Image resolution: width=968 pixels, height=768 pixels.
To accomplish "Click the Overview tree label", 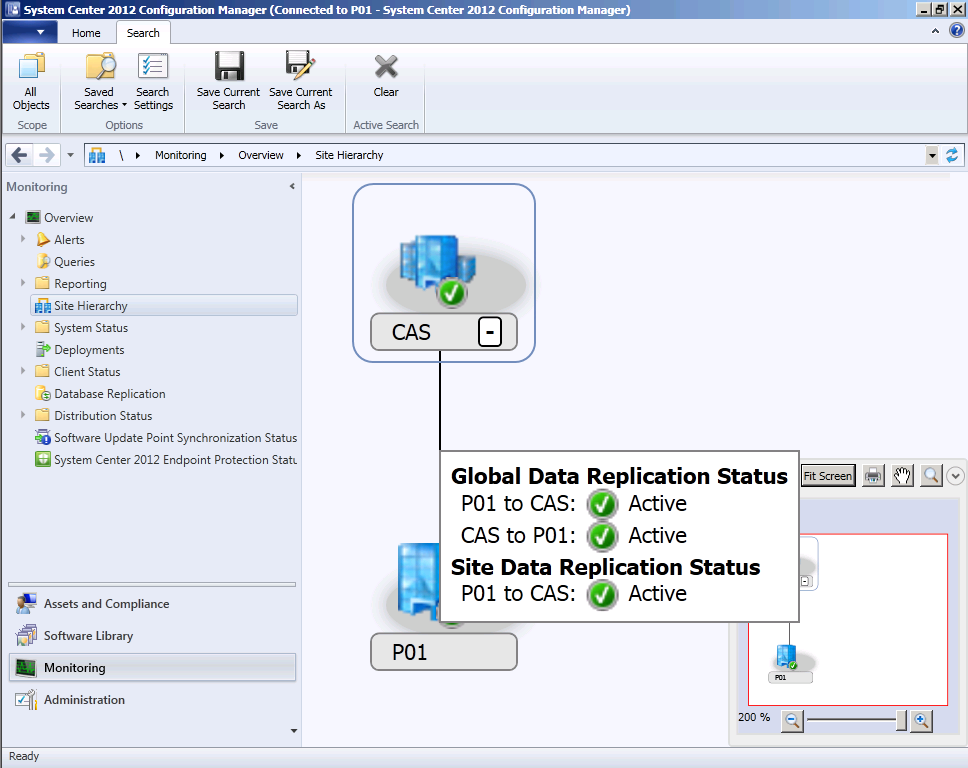I will tap(69, 218).
